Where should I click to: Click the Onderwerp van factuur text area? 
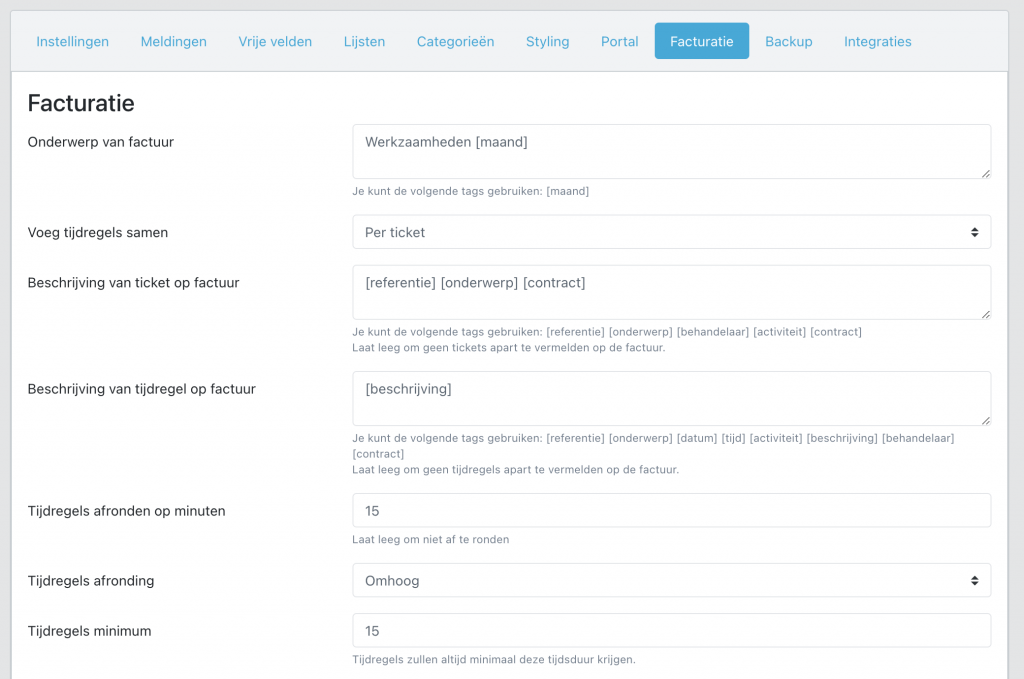(x=671, y=151)
